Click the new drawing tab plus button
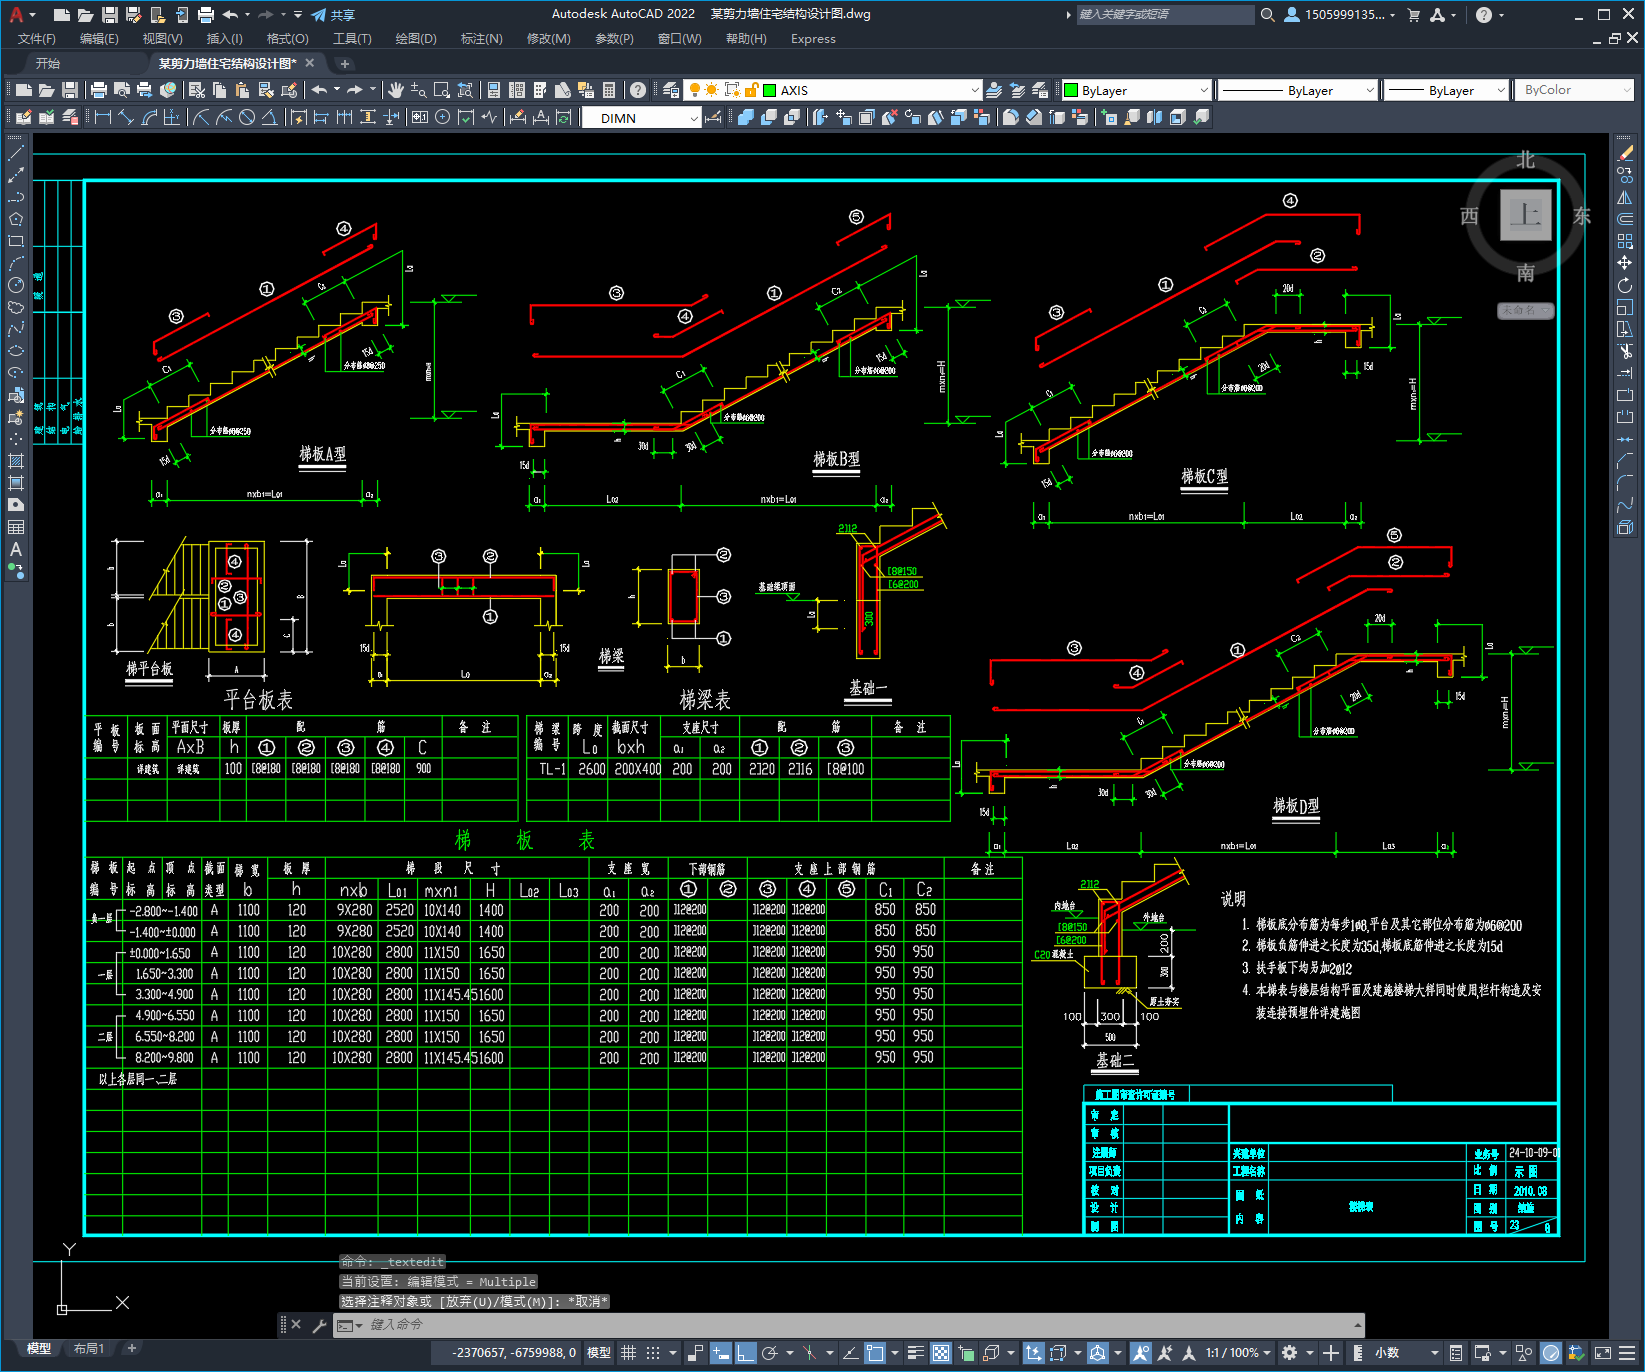Viewport: 1645px width, 1372px height. click(345, 64)
